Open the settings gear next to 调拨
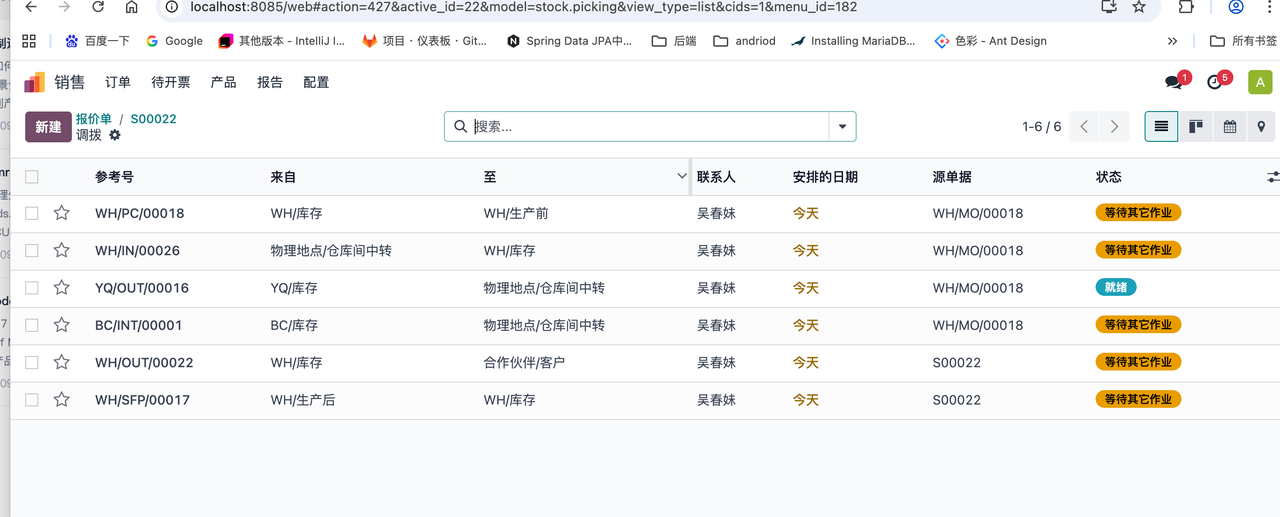Image resolution: width=1280 pixels, height=517 pixels. [x=115, y=135]
